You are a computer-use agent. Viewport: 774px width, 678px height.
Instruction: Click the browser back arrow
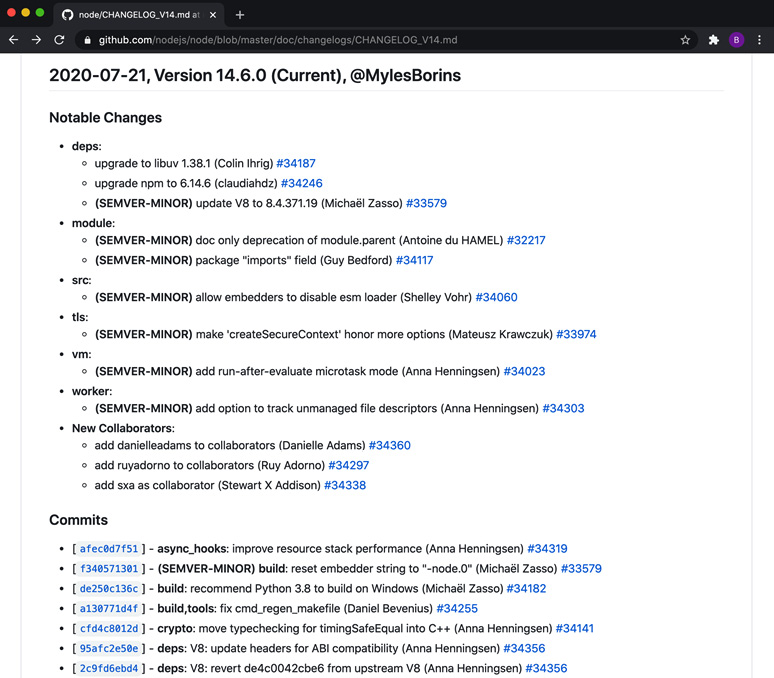pyautogui.click(x=13, y=40)
